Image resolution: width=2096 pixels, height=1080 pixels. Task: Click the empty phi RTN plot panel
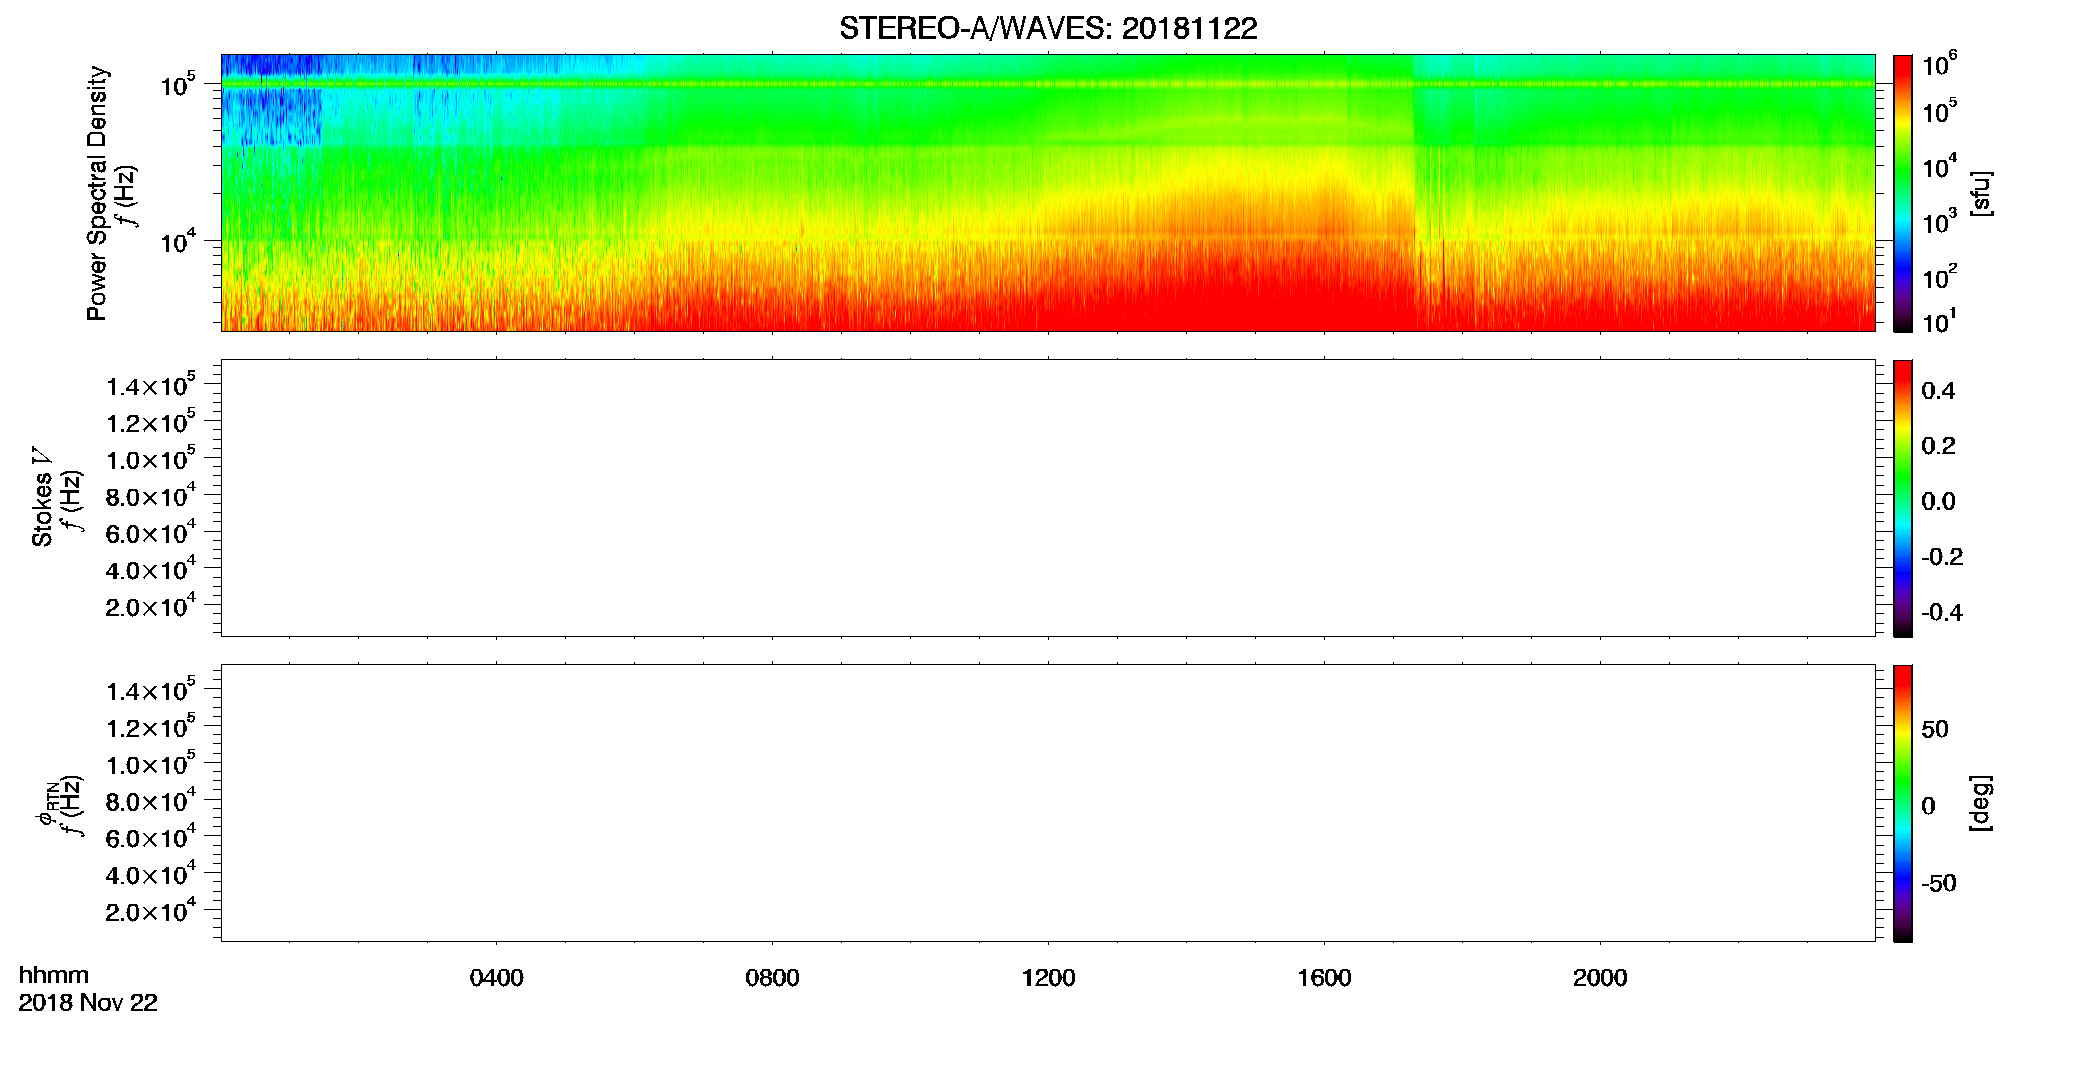pyautogui.click(x=1048, y=803)
